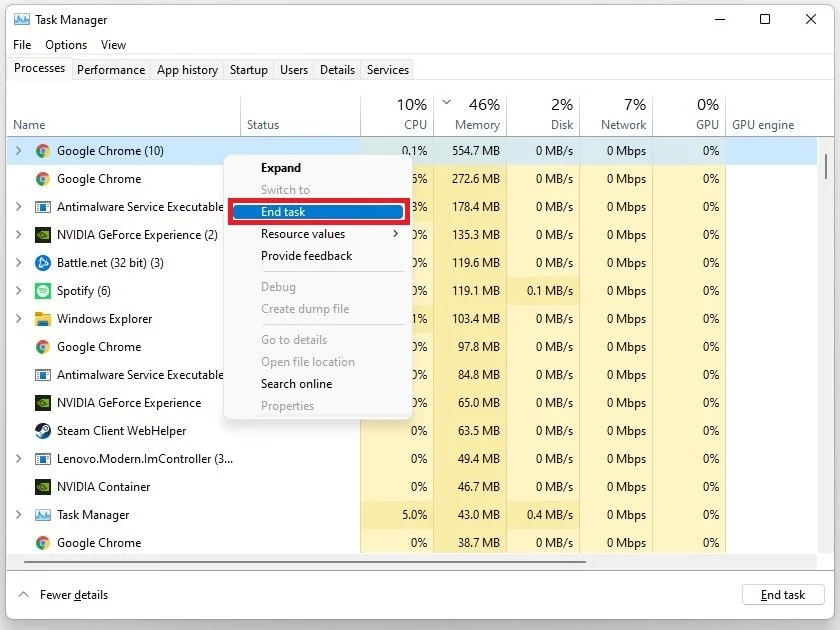Select Expand in the context menu

tap(281, 168)
